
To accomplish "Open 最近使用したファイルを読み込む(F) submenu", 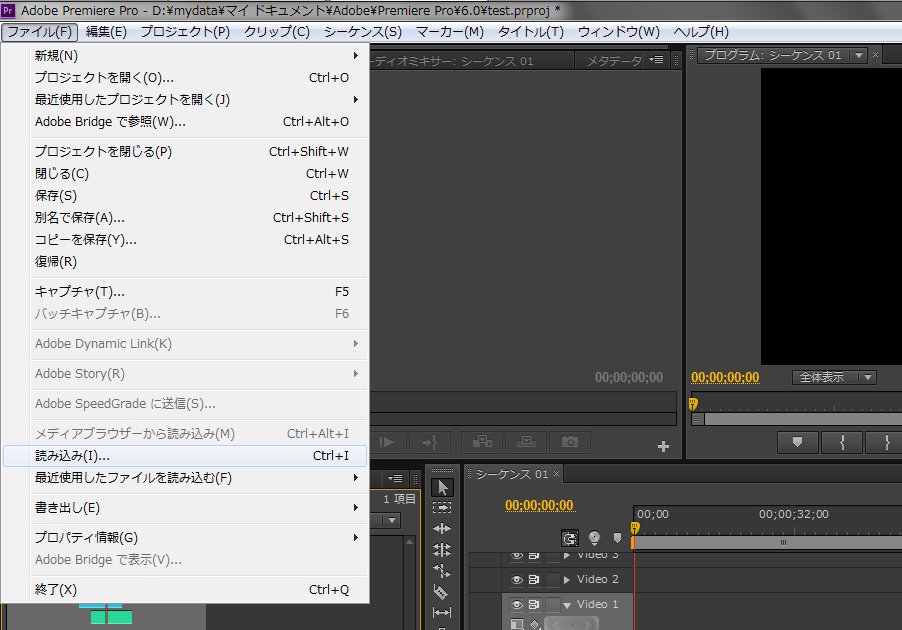I will [185, 478].
